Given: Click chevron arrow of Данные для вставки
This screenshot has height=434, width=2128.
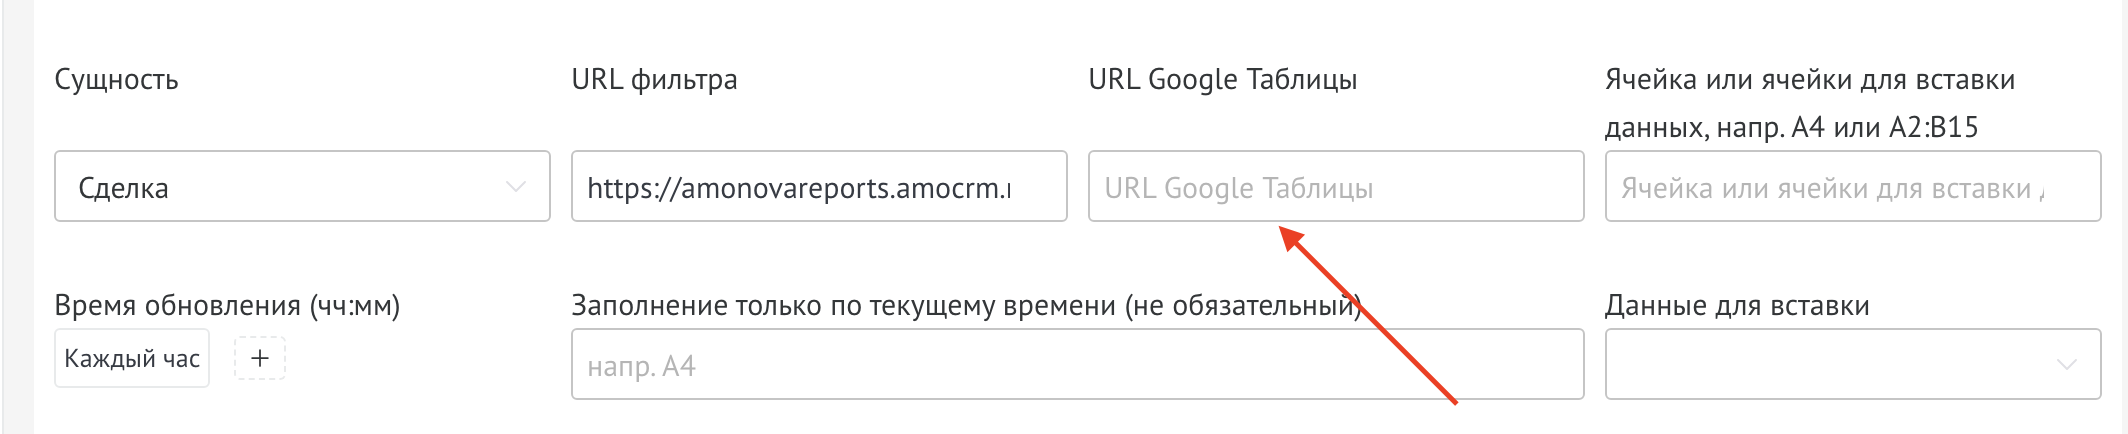Looking at the screenshot, I should click(2067, 365).
